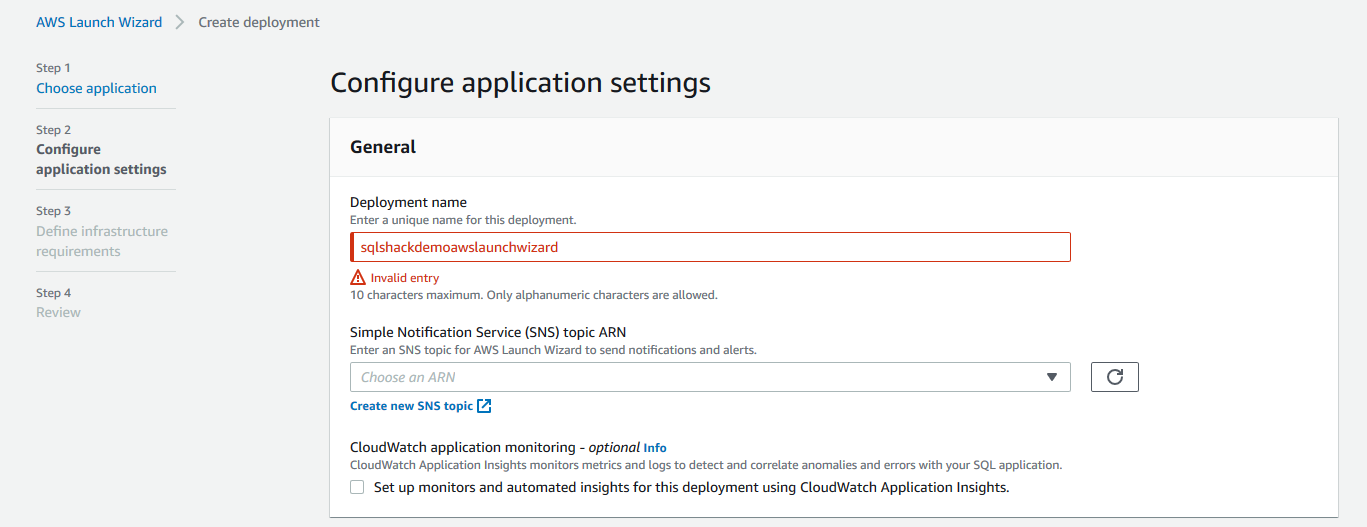
Task: Return to Step 1 Choose application
Action: 96,88
